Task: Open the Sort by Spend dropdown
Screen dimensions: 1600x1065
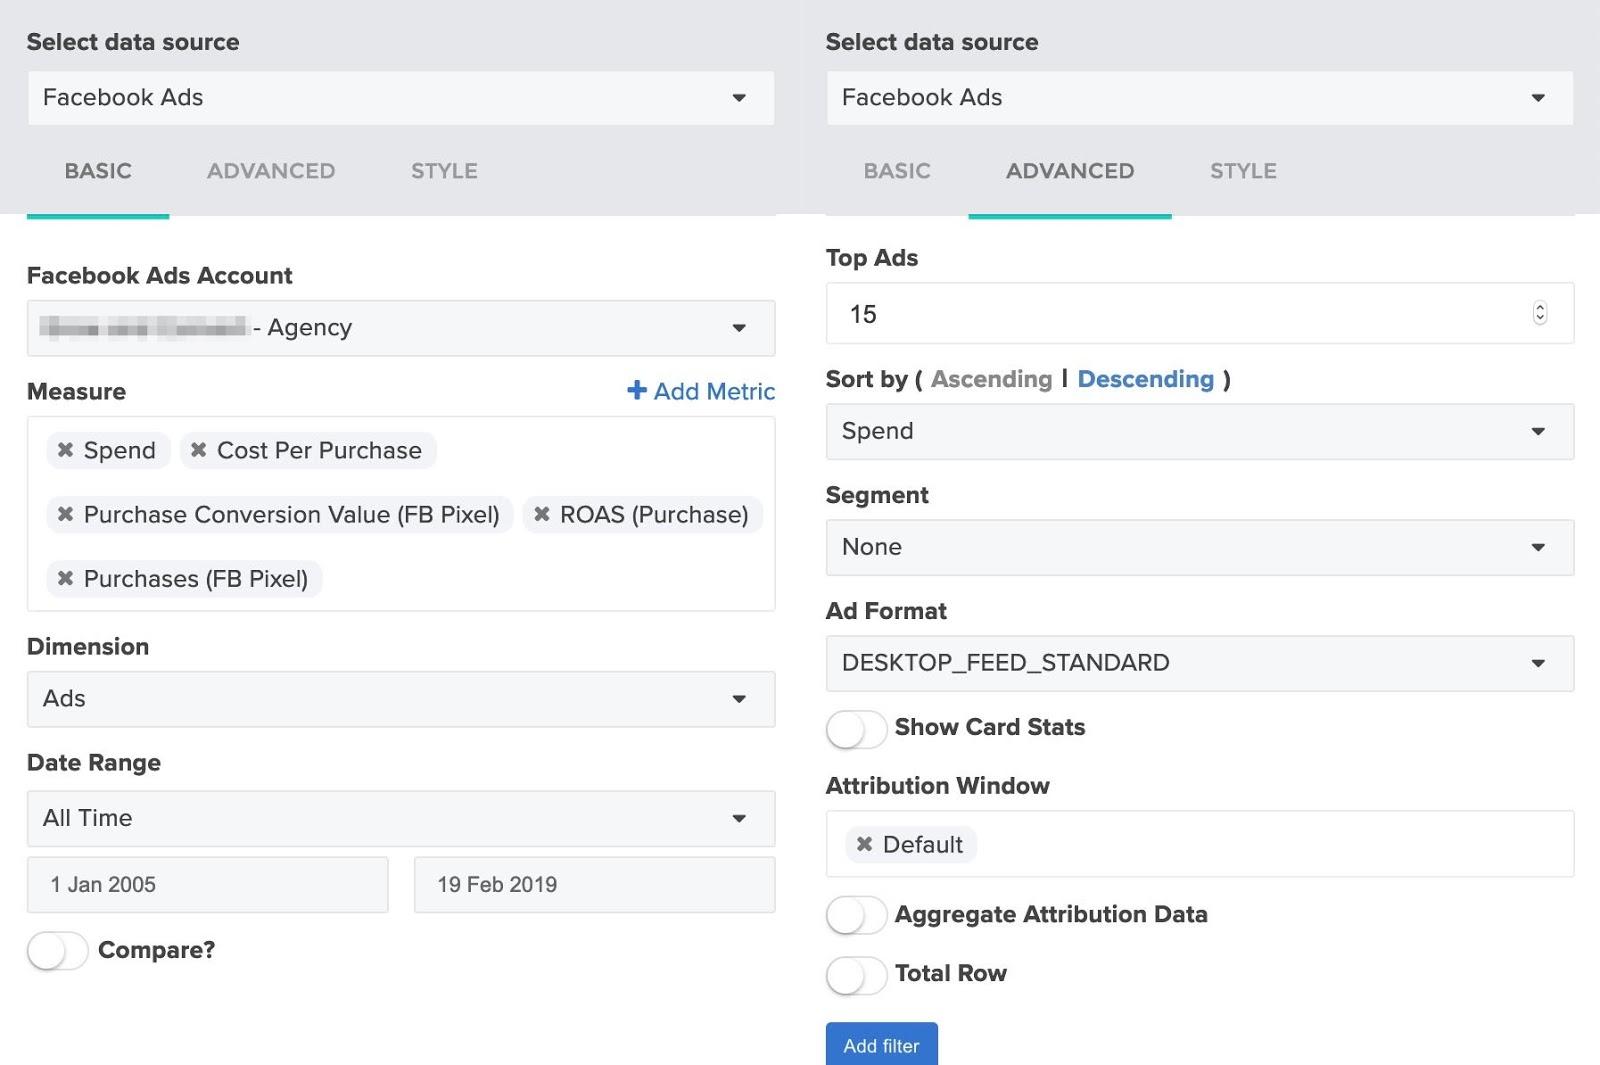Action: click(x=1200, y=431)
